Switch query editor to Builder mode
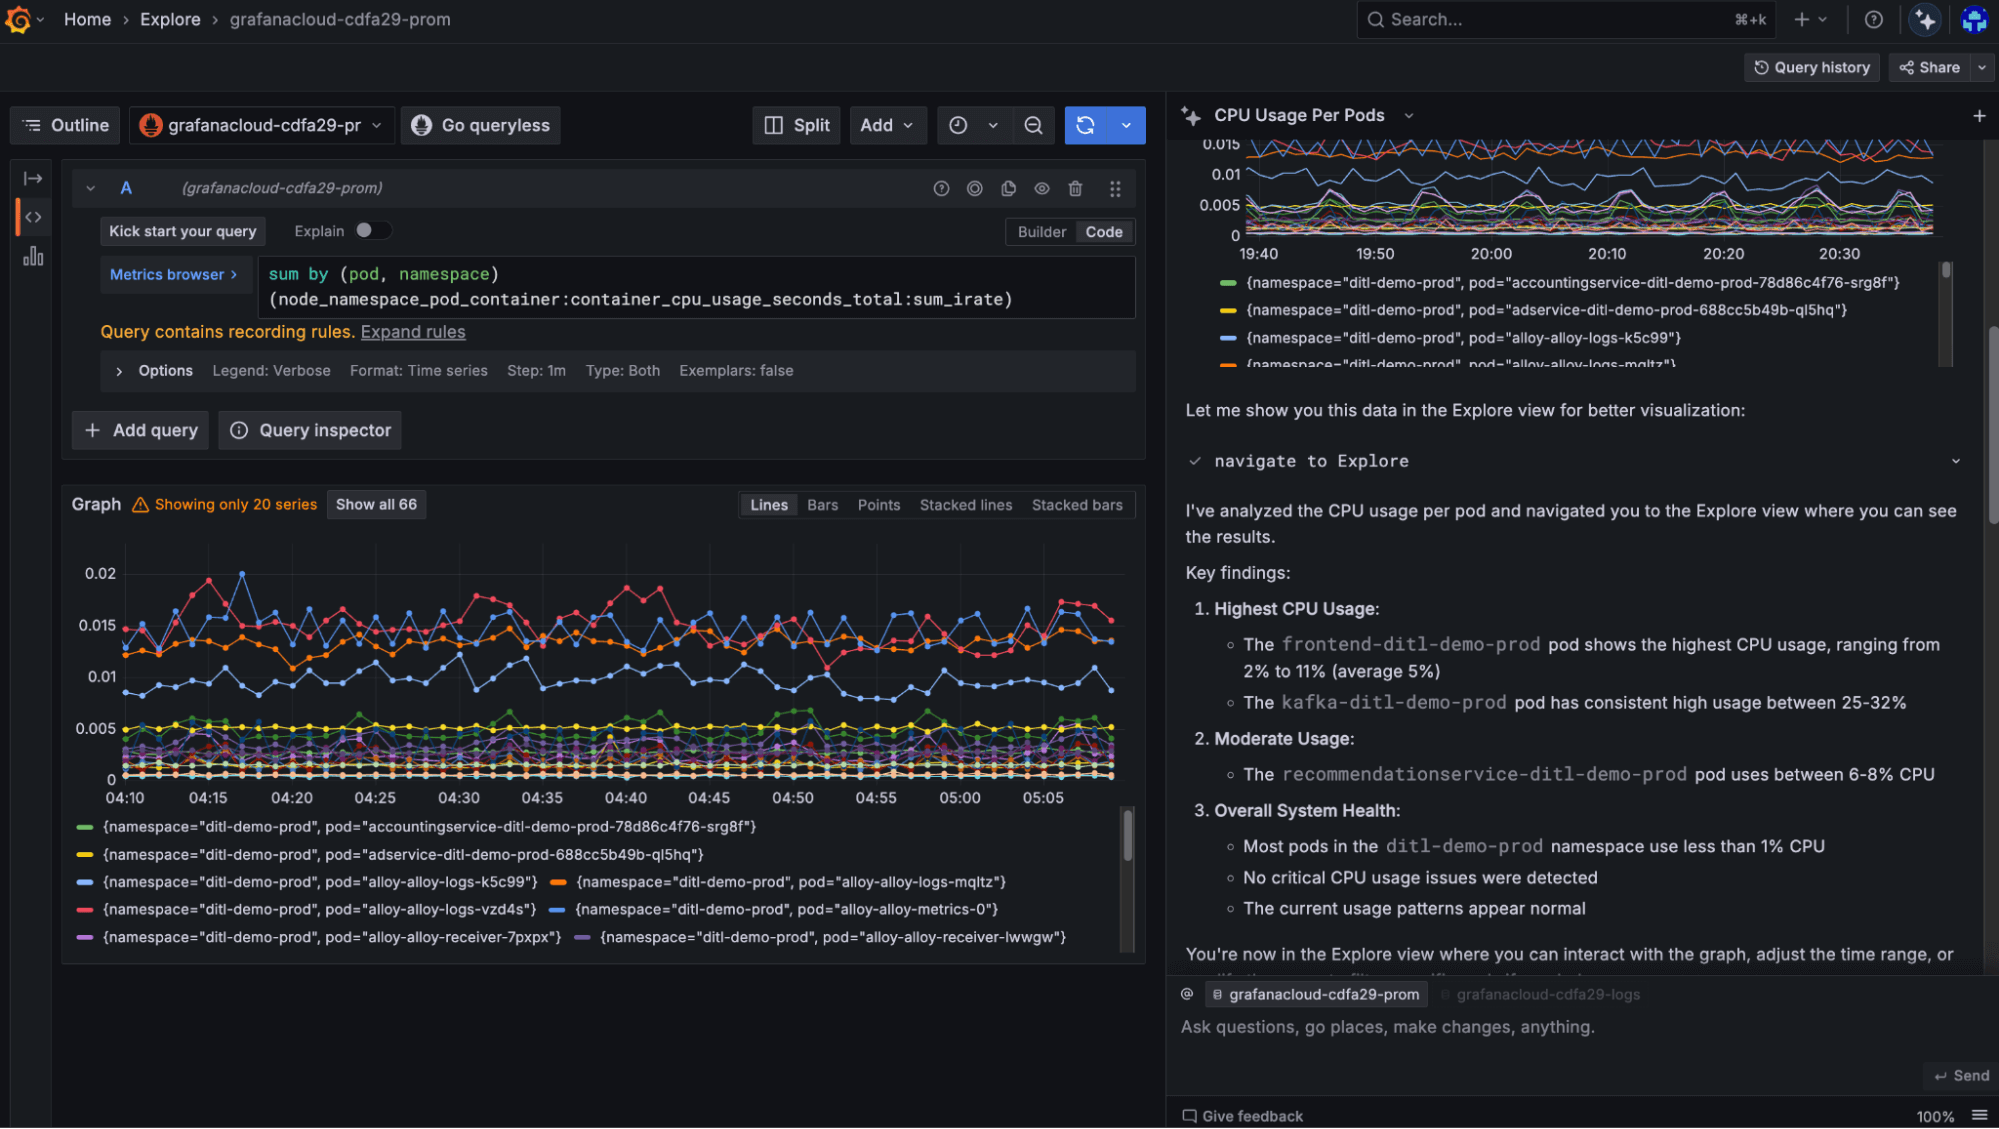Viewport: 1999px width, 1129px height. 1041,231
